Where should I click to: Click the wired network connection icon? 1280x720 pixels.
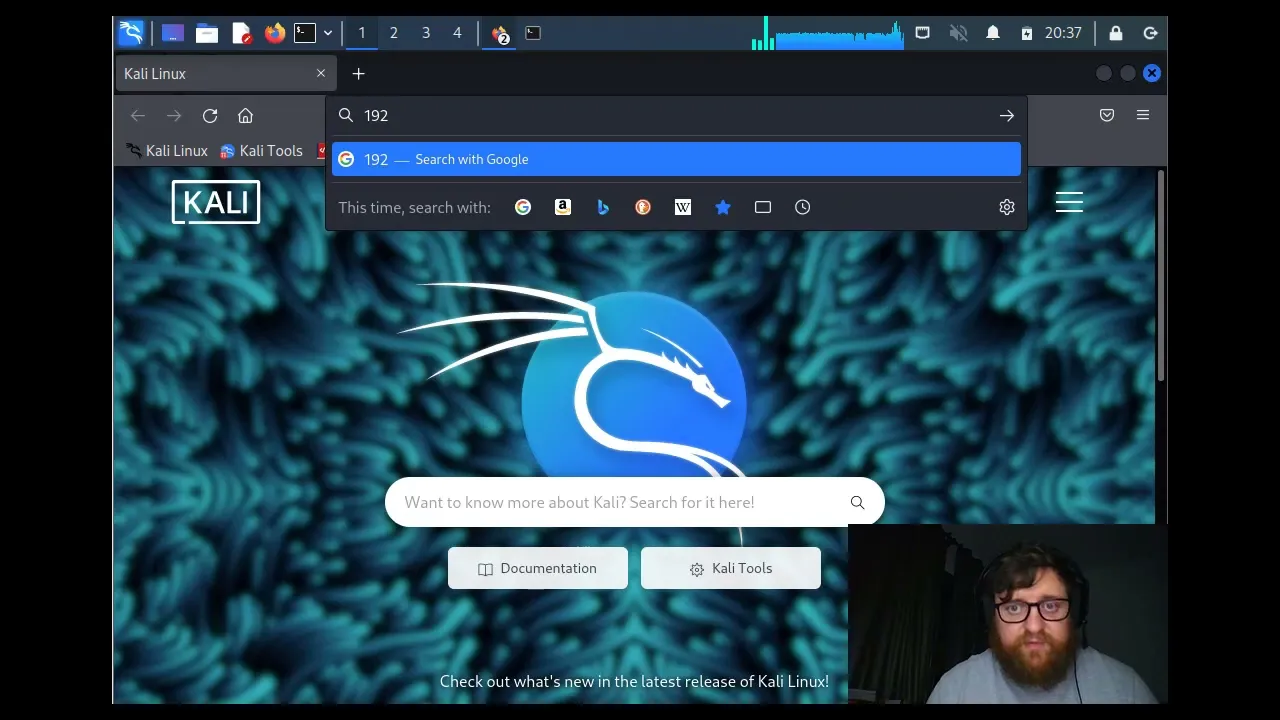[923, 33]
